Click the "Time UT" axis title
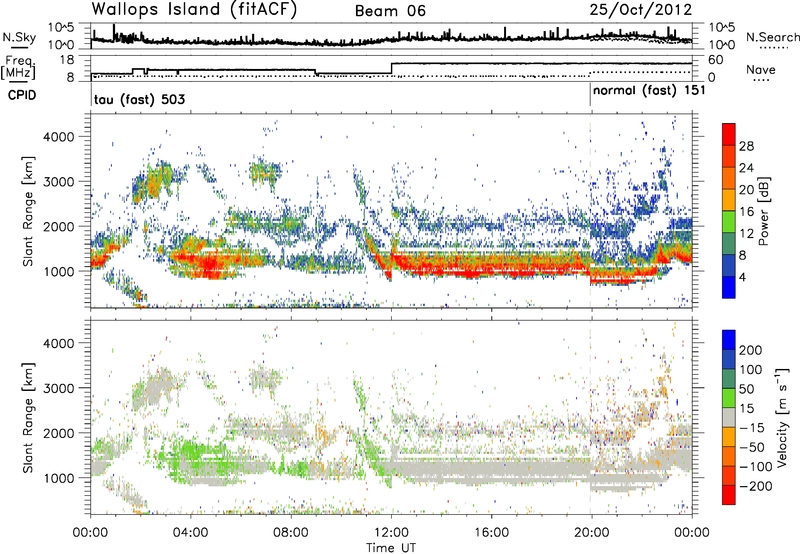 (x=391, y=547)
